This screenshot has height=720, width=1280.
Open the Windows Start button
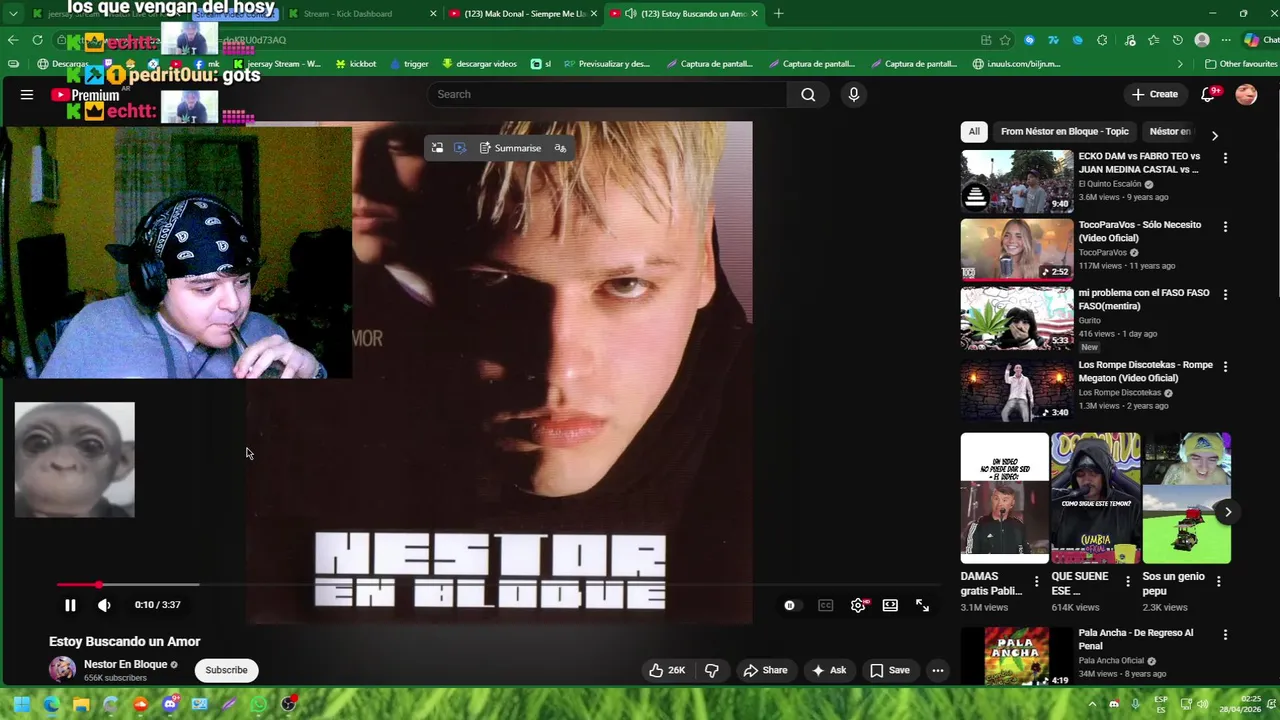click(21, 704)
